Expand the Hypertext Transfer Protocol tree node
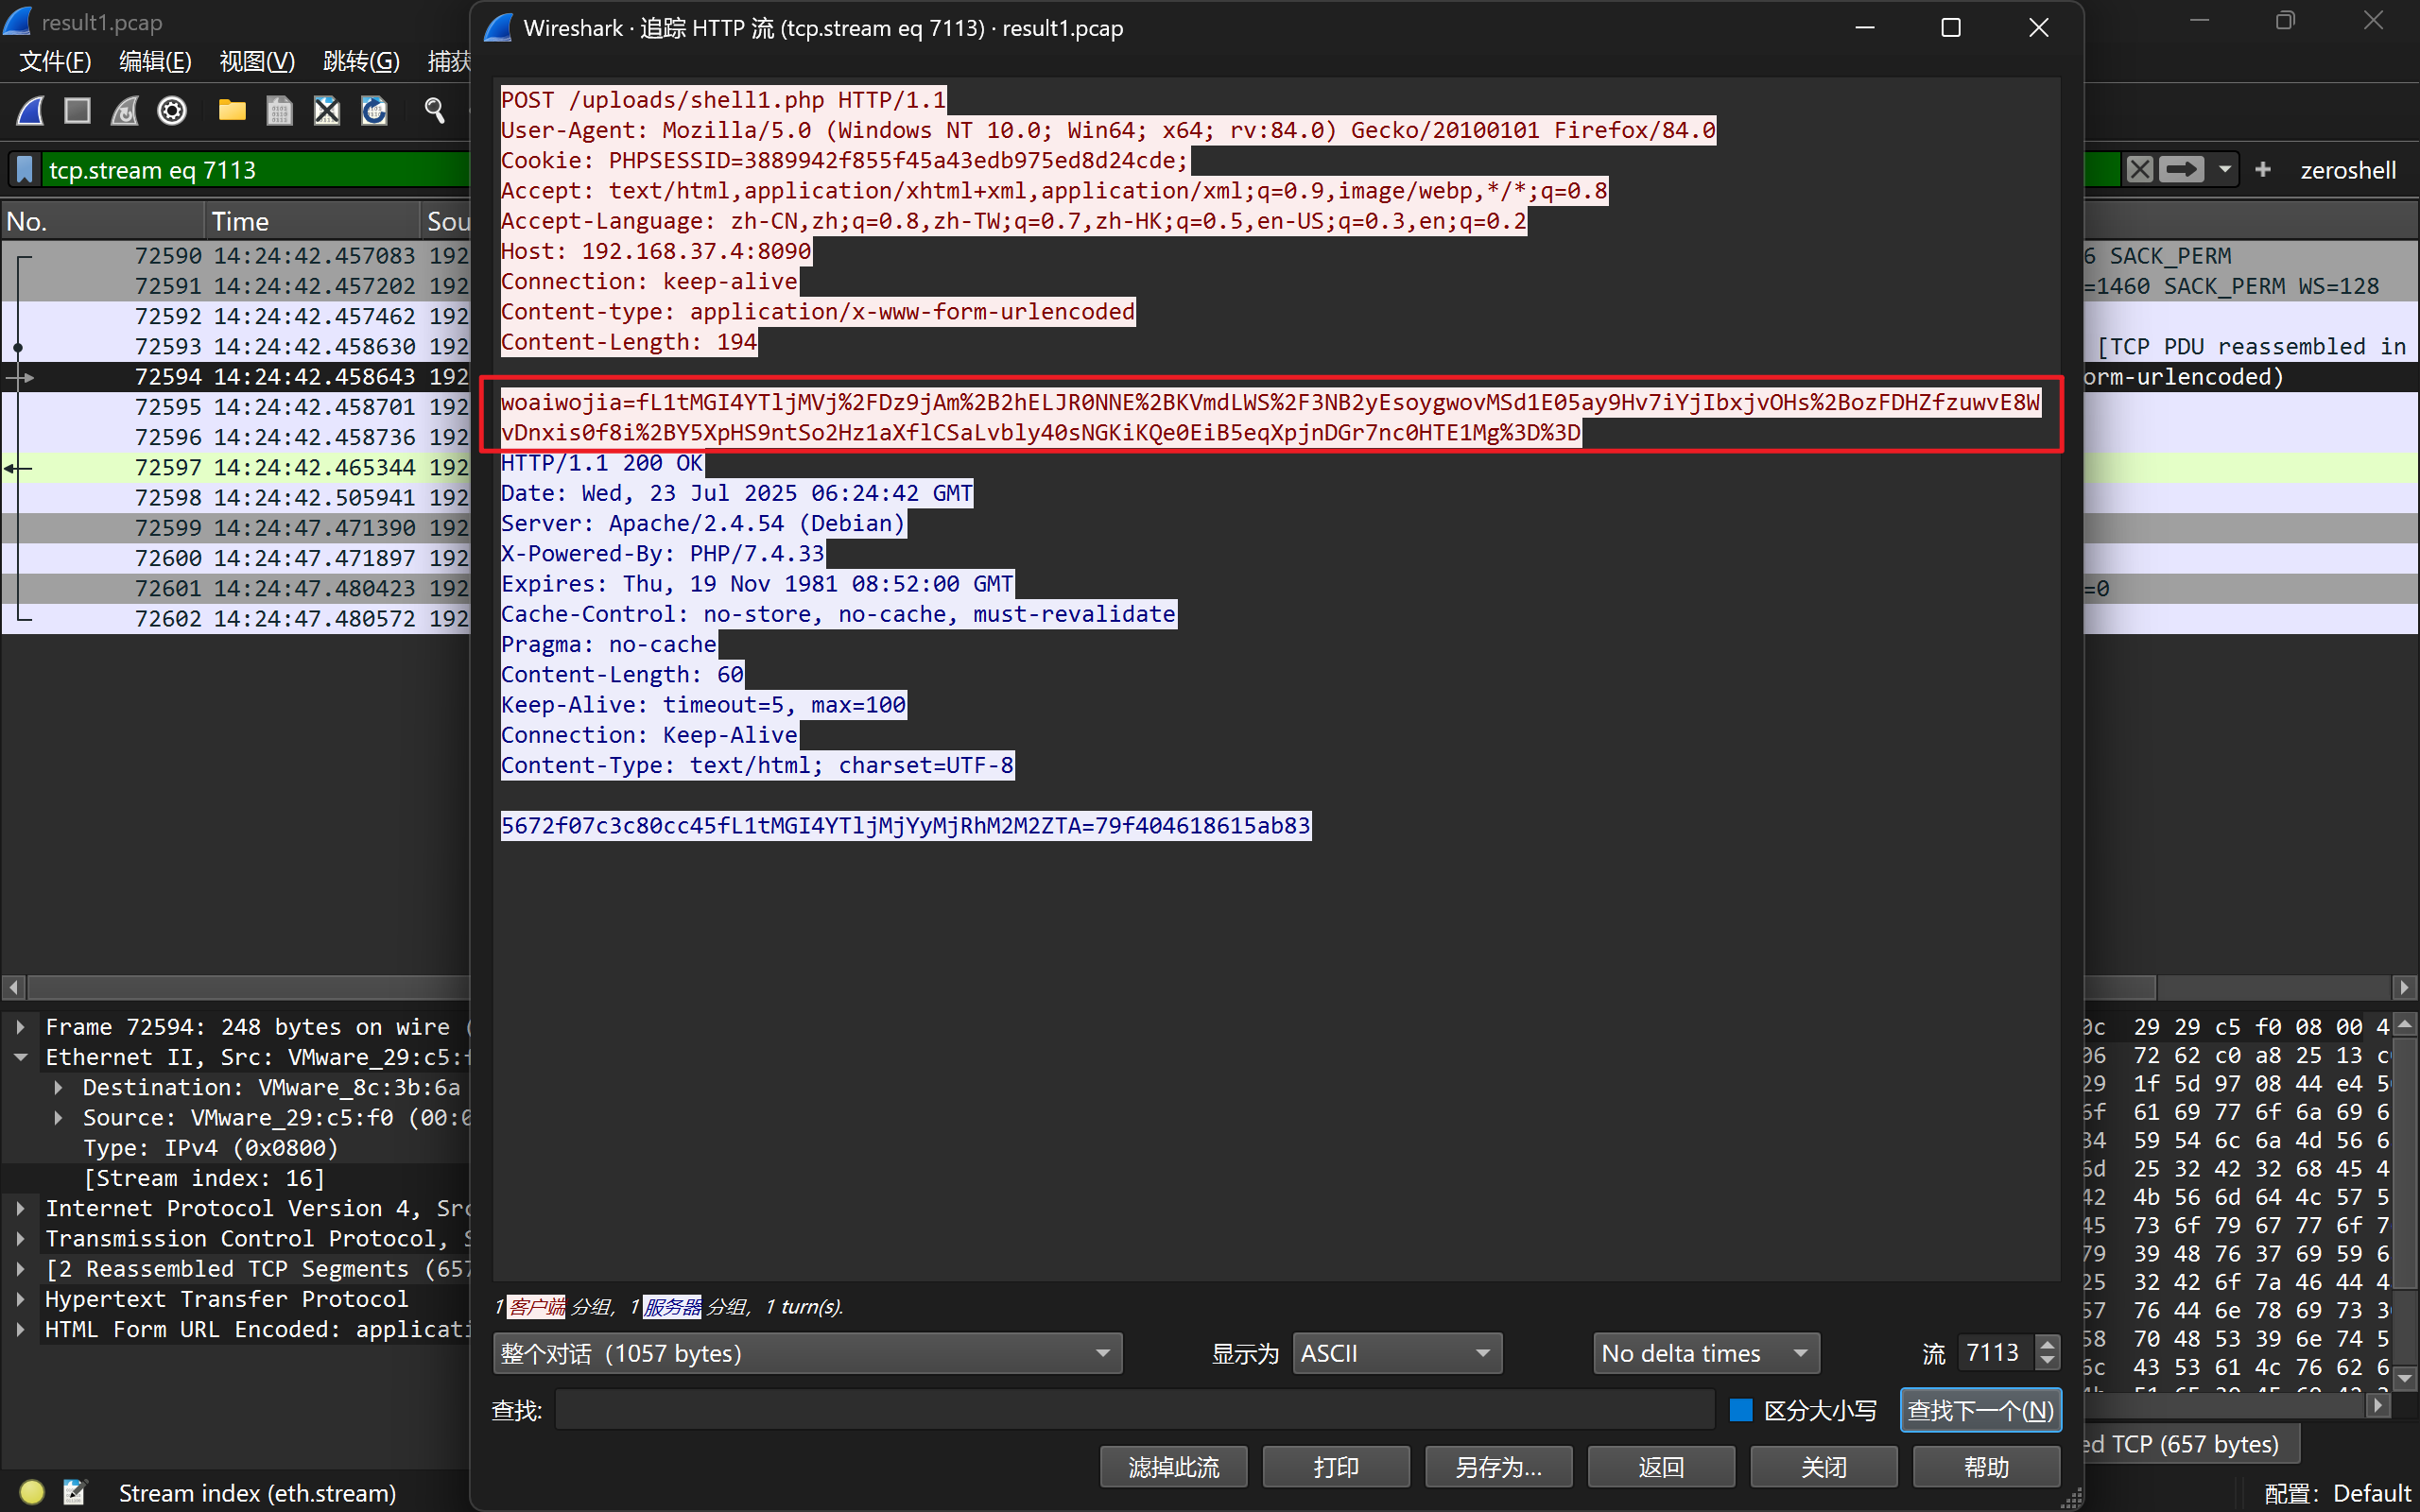The height and width of the screenshot is (1512, 2420). [20, 1299]
